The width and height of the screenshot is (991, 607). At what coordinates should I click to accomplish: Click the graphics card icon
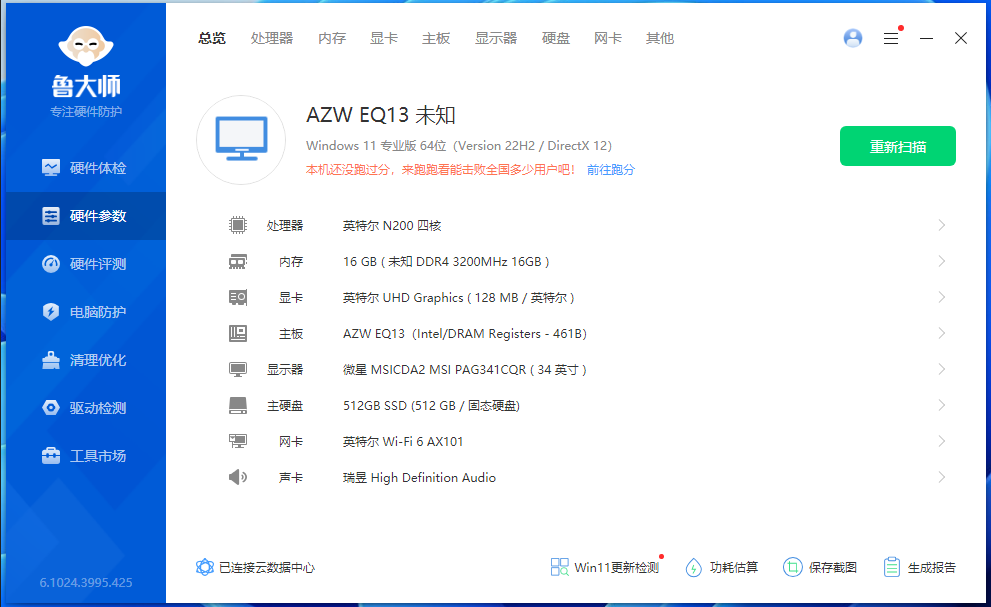pyautogui.click(x=238, y=297)
